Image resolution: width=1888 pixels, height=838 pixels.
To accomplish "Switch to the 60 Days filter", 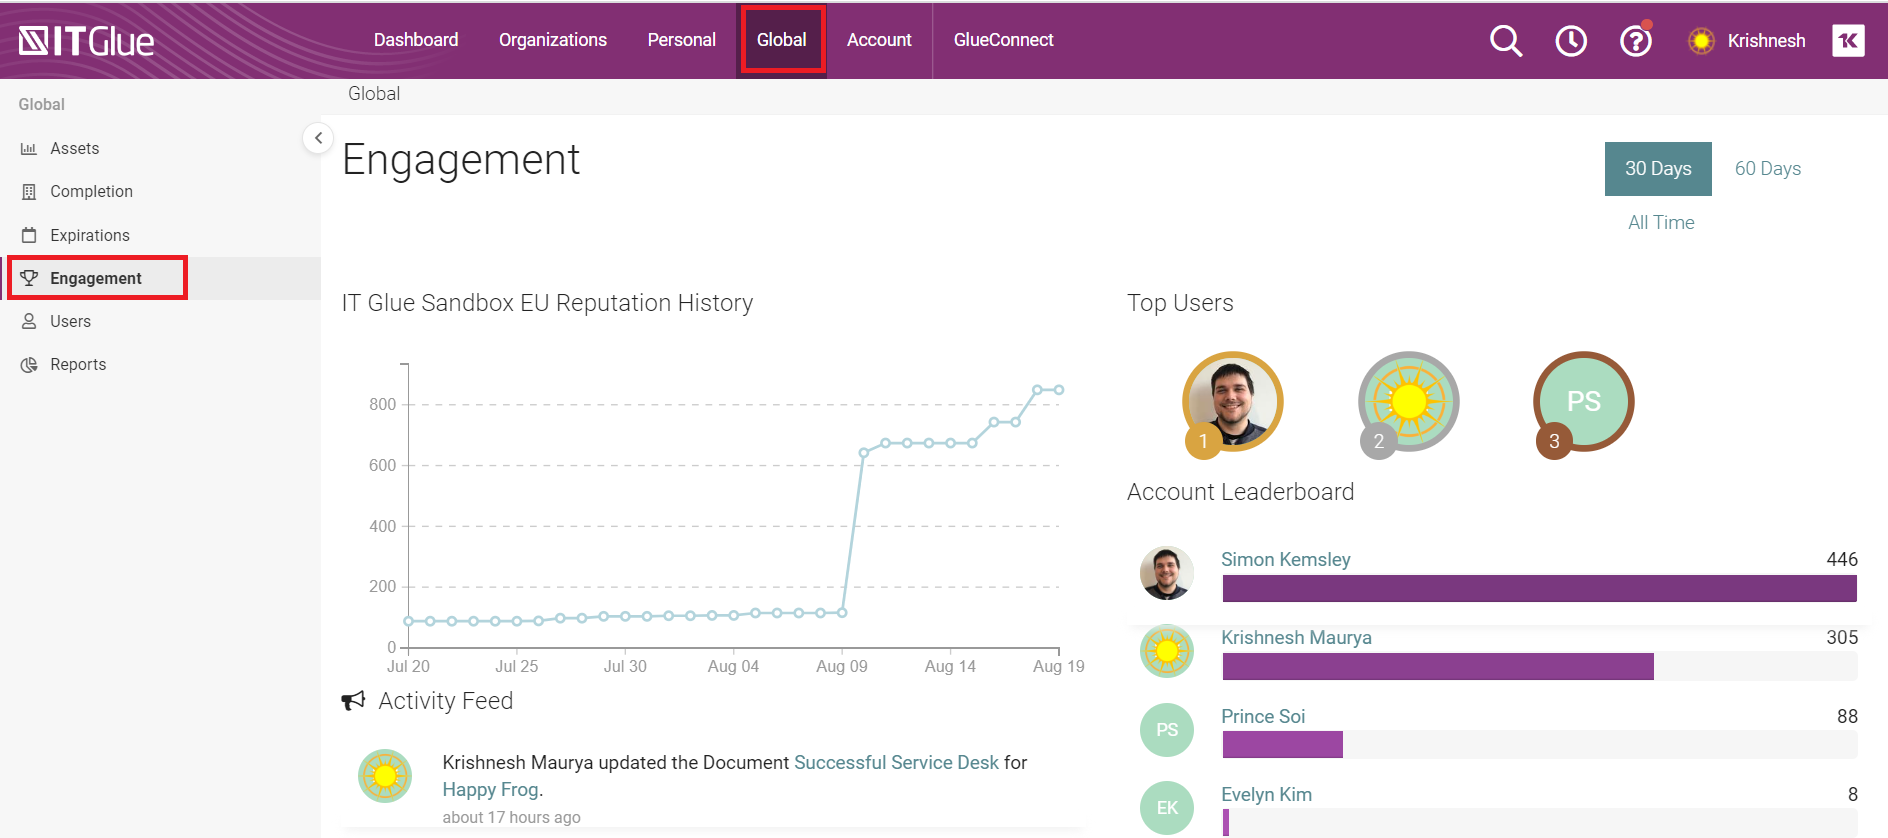I will (1767, 169).
